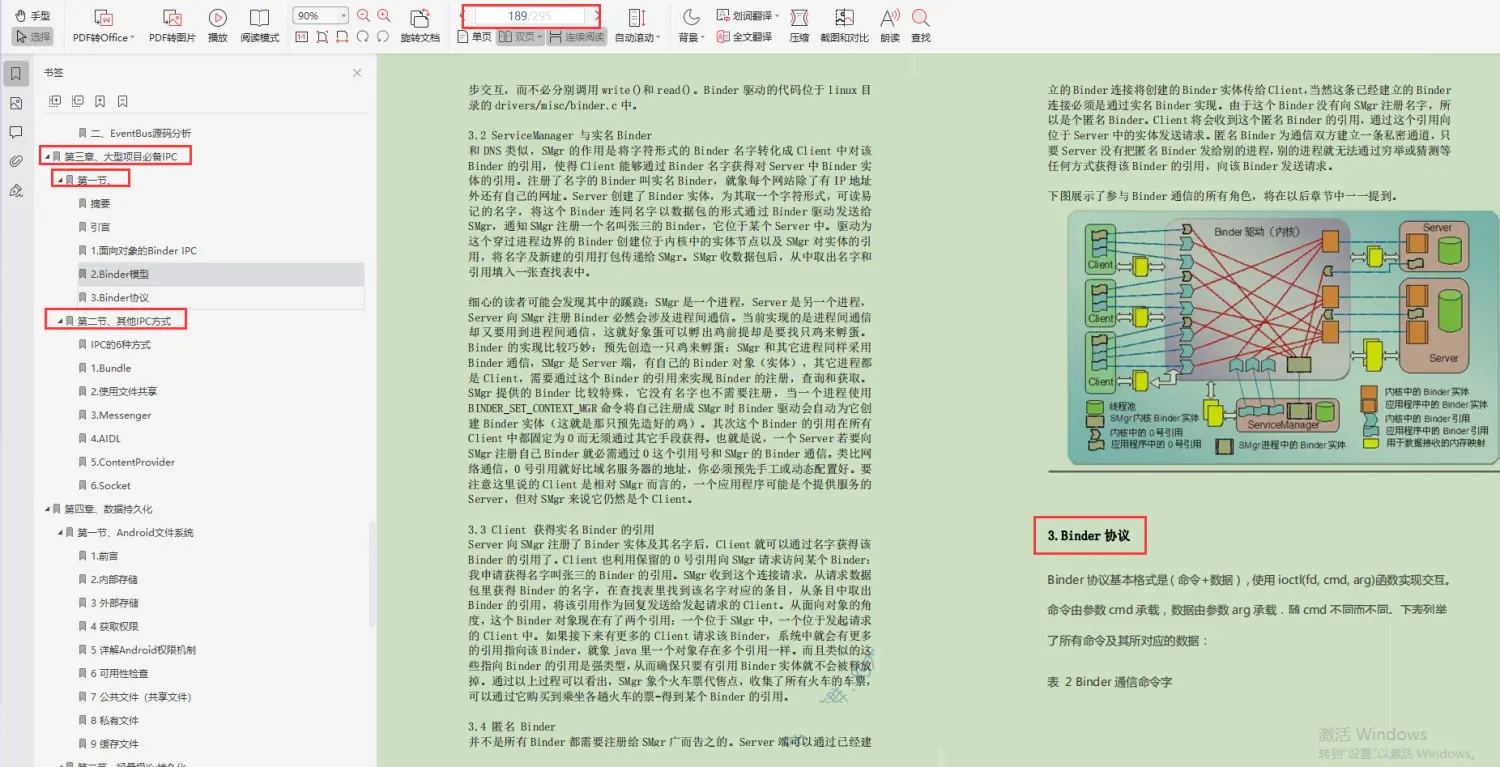
Task: Open the thumbnails sidebar panel icon
Action: tap(16, 103)
